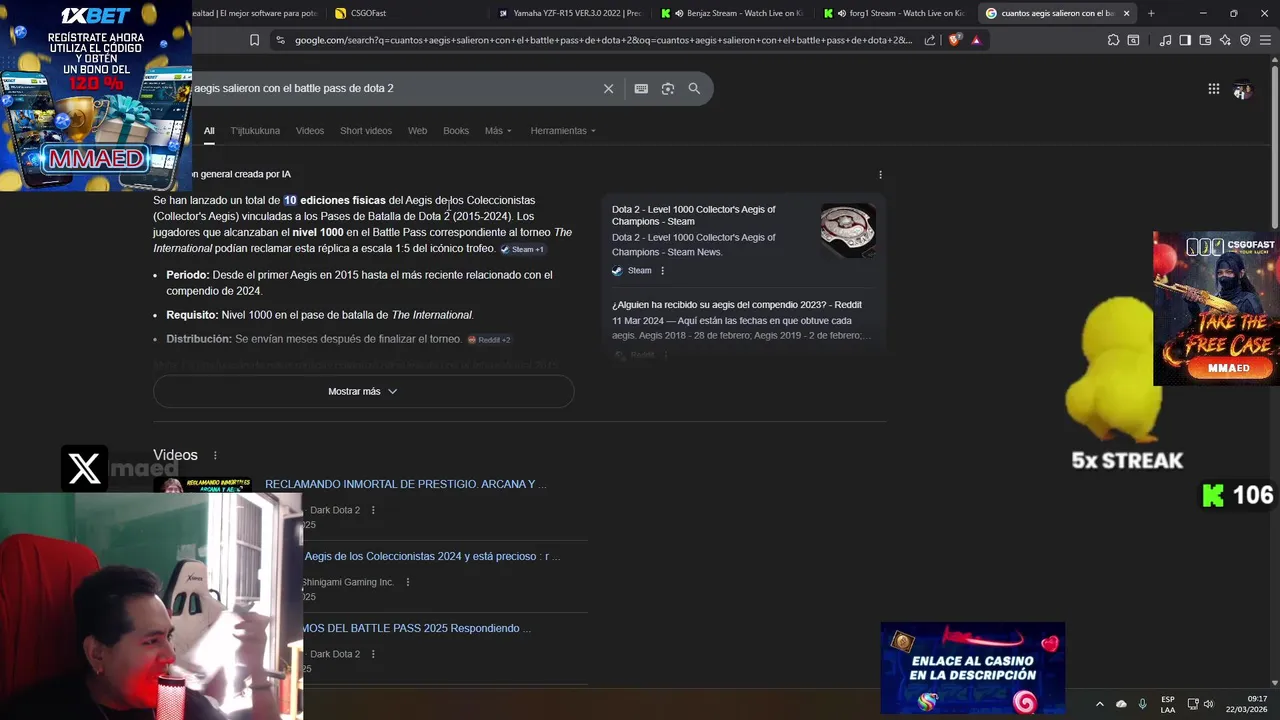The width and height of the screenshot is (1280, 720).
Task: Switch to Books results tab
Action: click(x=456, y=131)
